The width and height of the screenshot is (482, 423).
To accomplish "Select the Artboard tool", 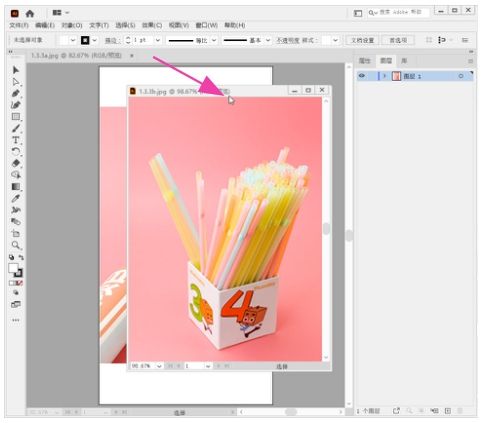I will (x=16, y=233).
